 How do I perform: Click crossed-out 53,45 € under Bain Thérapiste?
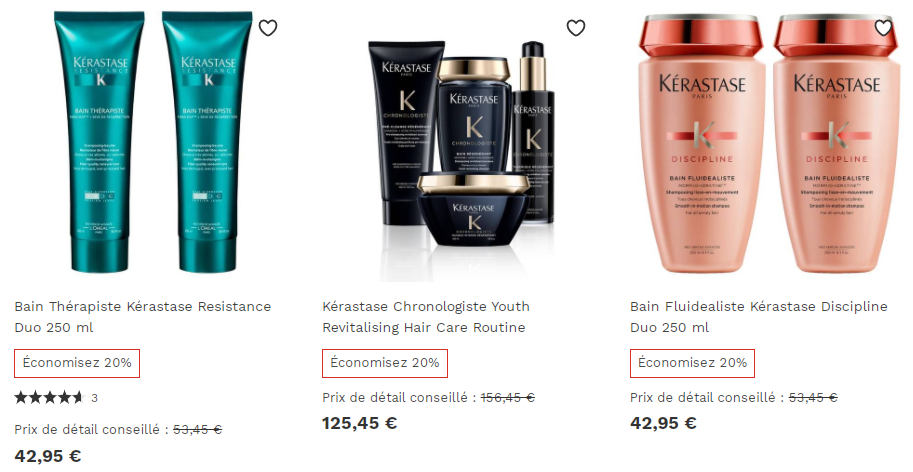pos(197,430)
